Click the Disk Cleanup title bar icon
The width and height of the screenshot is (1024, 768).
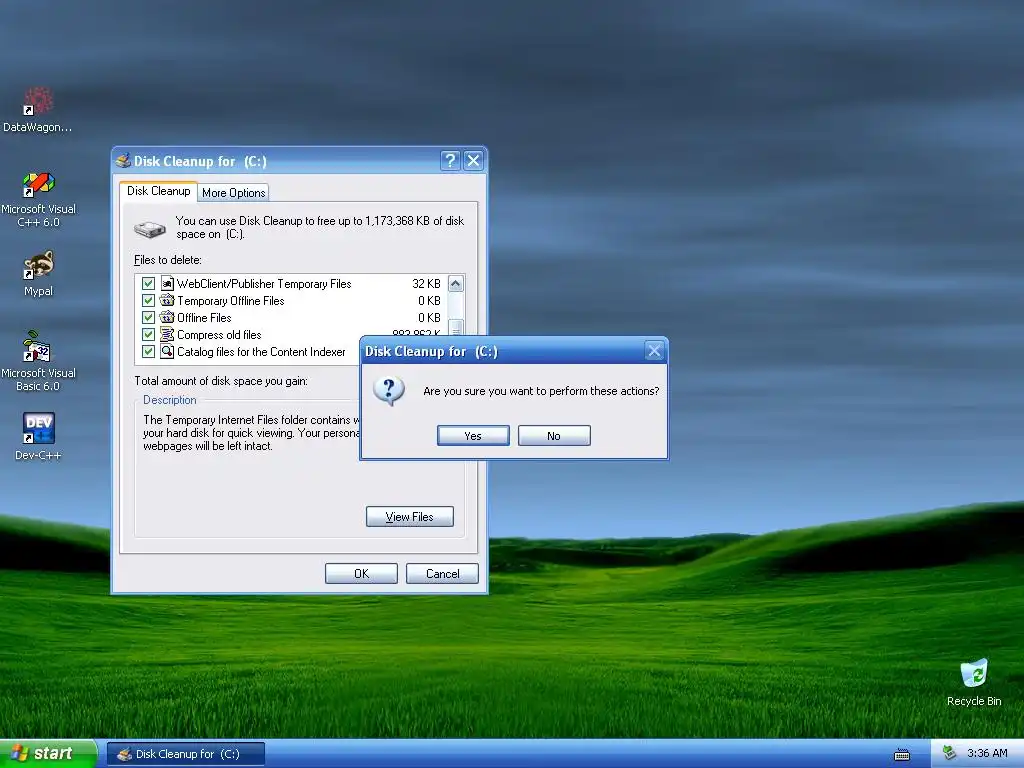point(123,161)
